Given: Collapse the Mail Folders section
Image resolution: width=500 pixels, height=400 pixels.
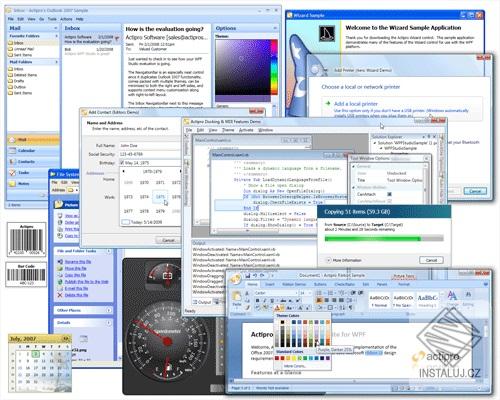Looking at the screenshot, I should coord(56,62).
